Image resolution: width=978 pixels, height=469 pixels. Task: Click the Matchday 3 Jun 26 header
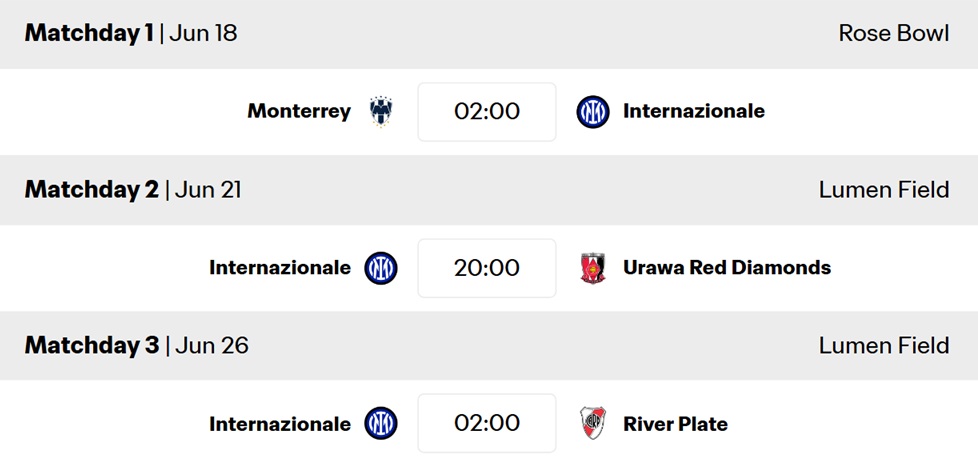137,346
